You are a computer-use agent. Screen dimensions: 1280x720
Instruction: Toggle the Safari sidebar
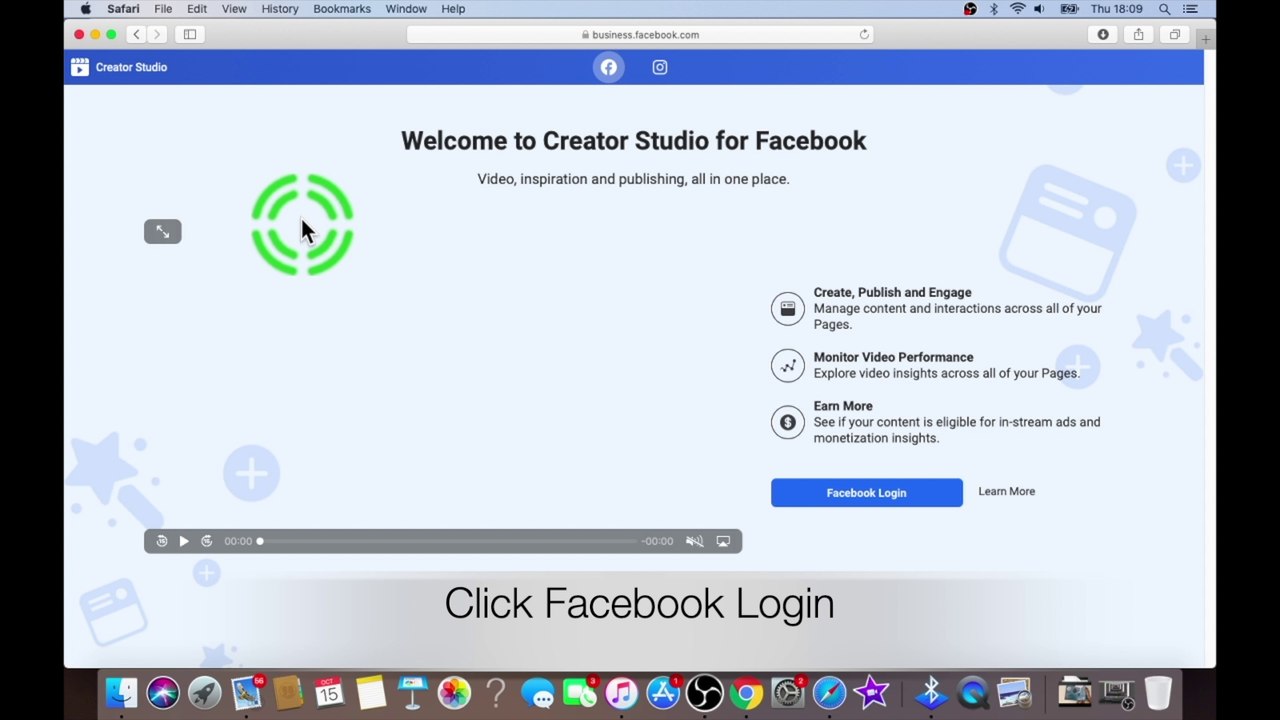pos(190,34)
